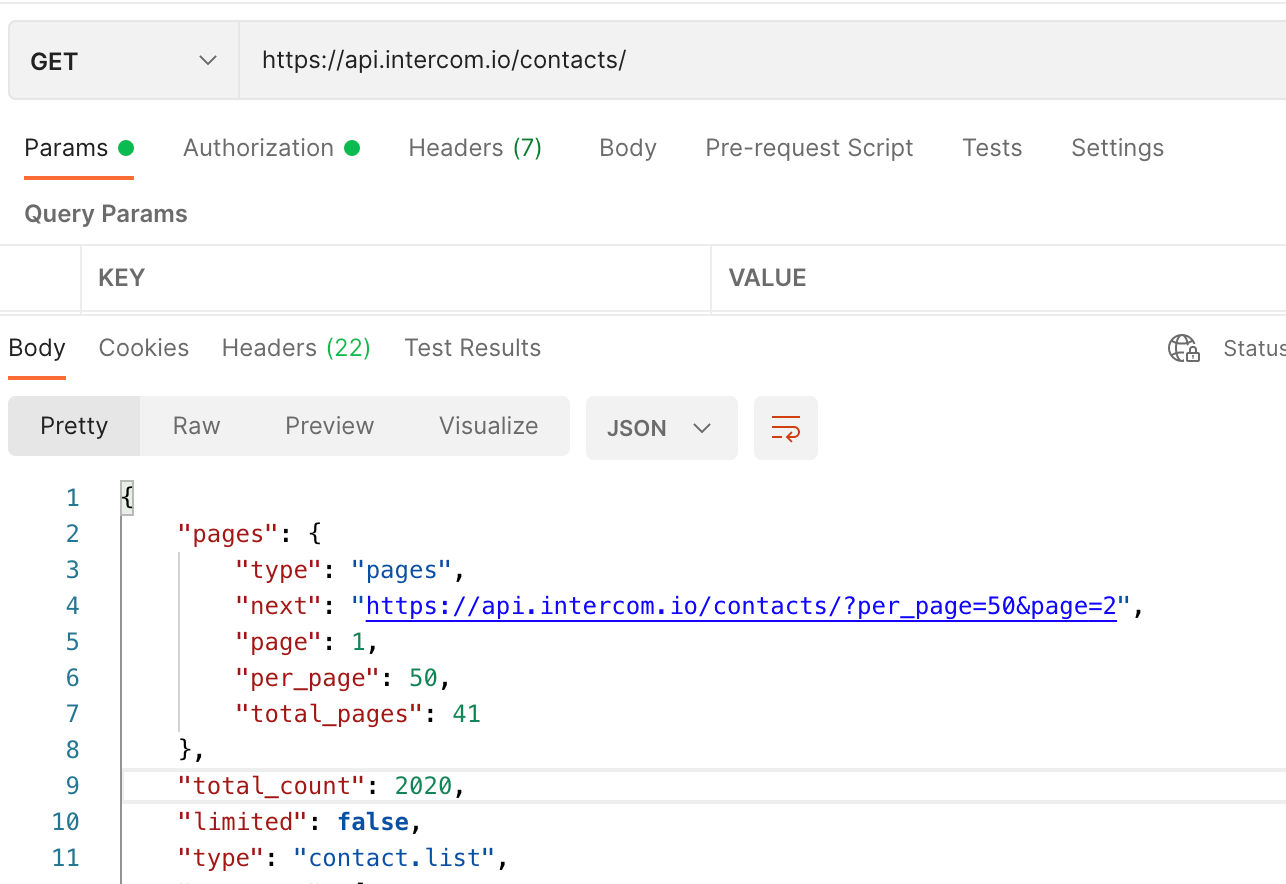
Task: Click the Query Params heading
Action: click(x=106, y=214)
